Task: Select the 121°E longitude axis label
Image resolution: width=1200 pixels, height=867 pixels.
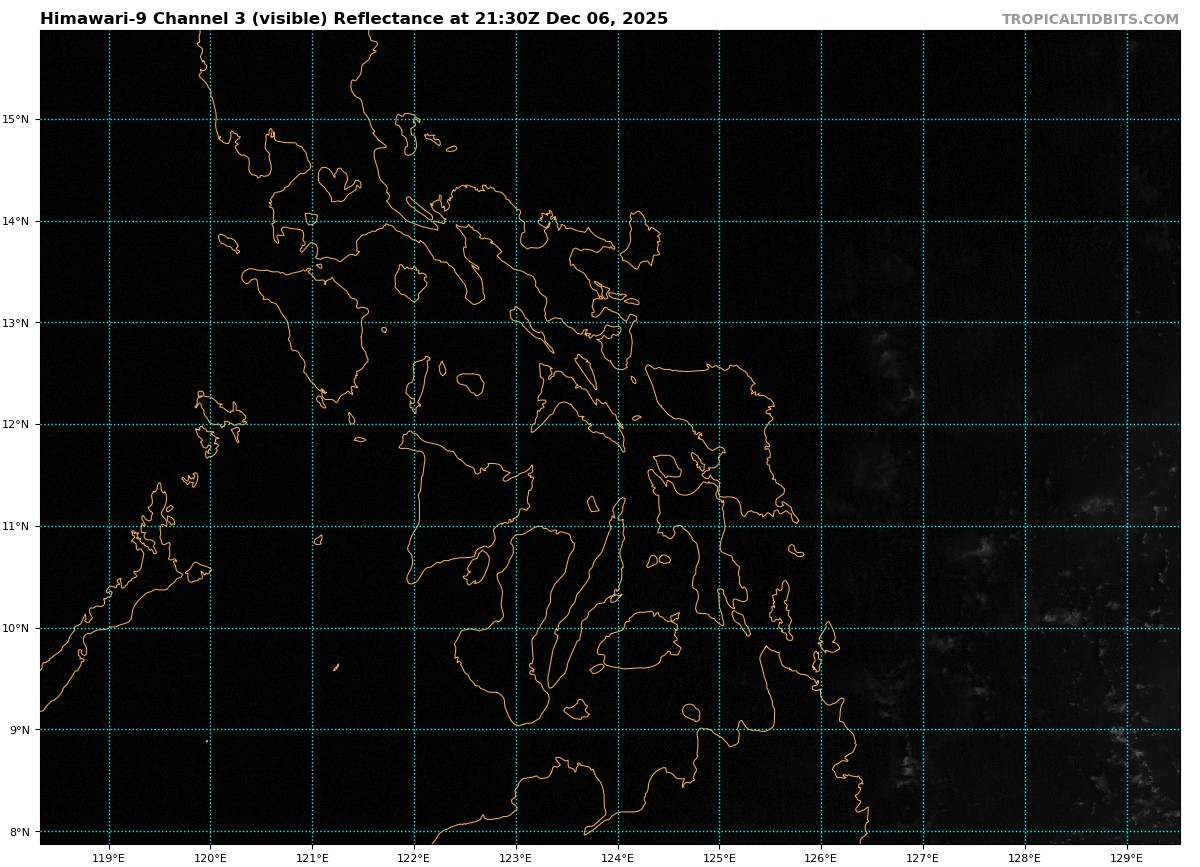Action: [x=312, y=857]
